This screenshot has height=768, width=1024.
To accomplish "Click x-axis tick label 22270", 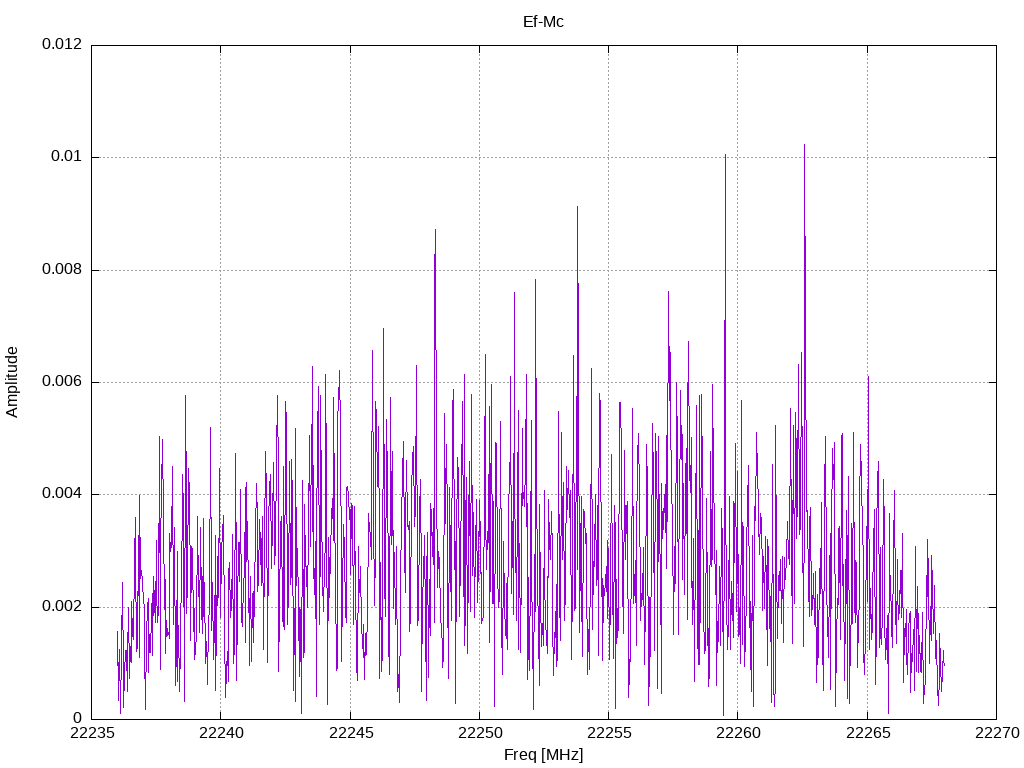I will point(997,733).
